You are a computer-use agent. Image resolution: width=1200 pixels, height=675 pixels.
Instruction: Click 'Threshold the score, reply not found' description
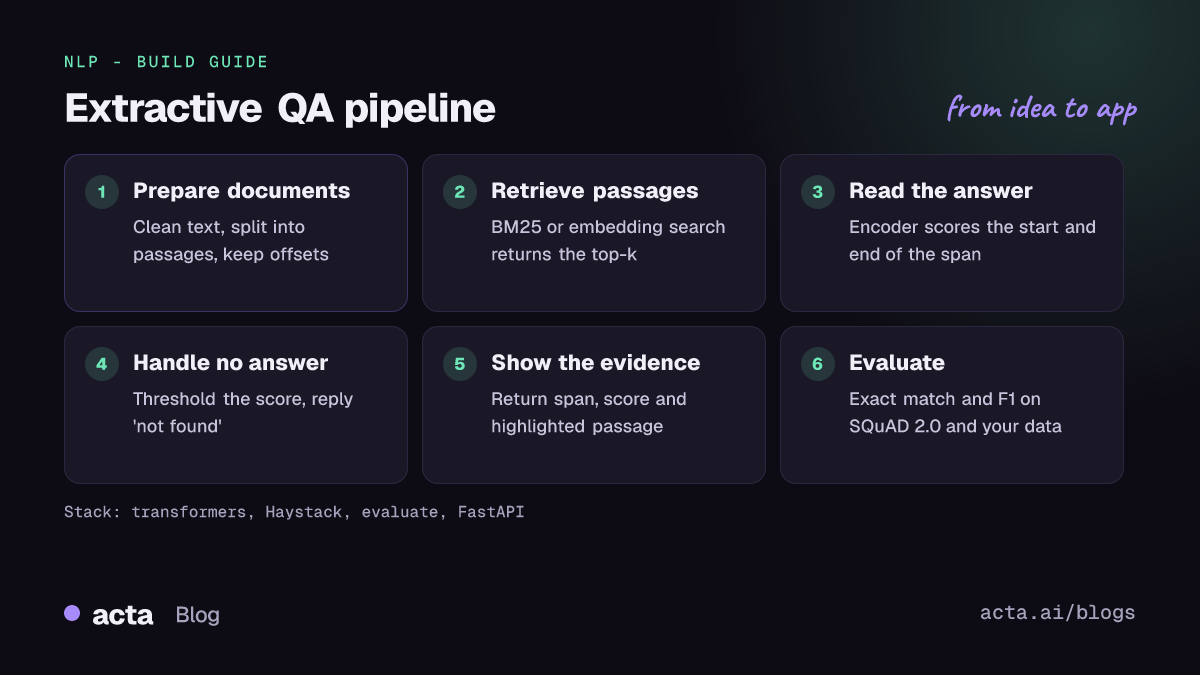[x=243, y=413]
